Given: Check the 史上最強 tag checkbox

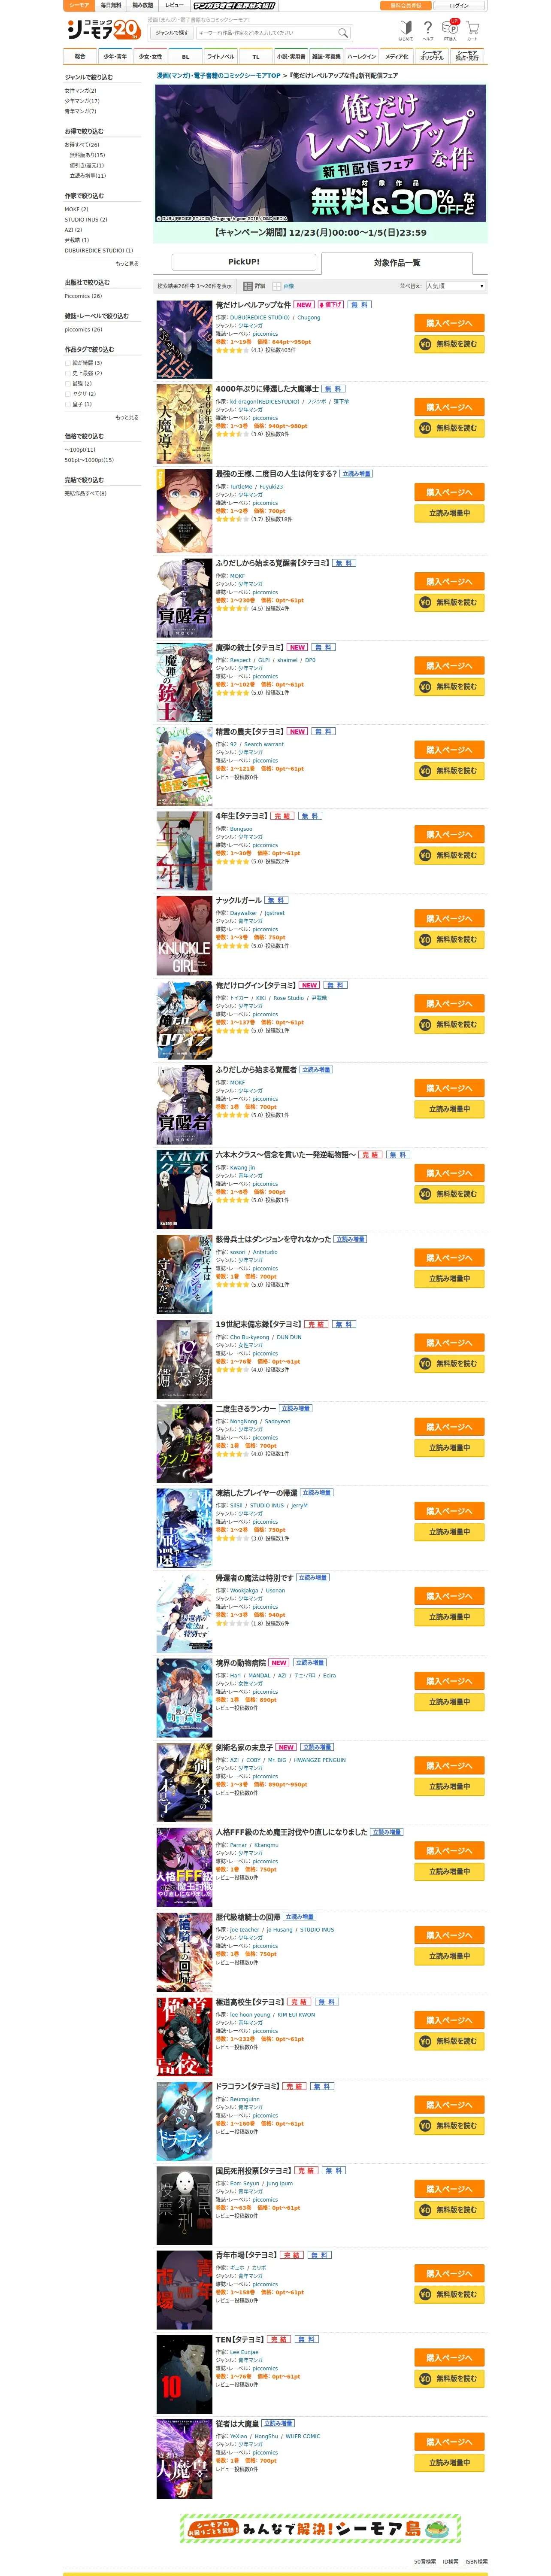Looking at the screenshot, I should (68, 373).
